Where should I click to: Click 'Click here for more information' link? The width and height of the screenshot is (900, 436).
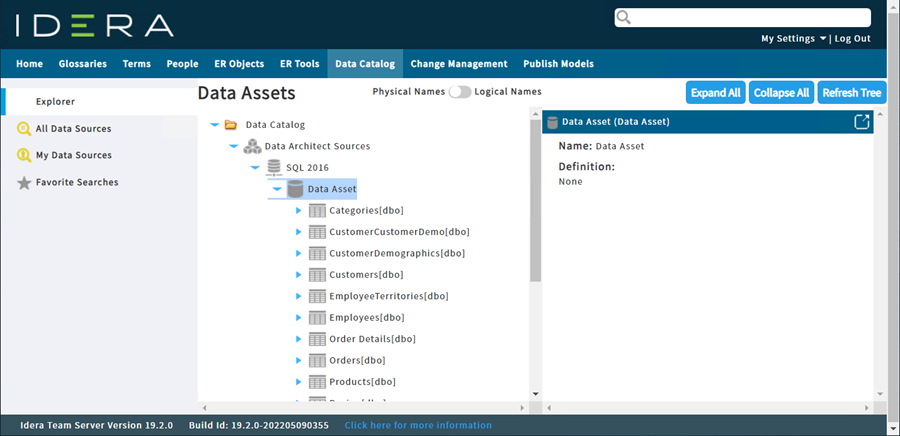(418, 426)
